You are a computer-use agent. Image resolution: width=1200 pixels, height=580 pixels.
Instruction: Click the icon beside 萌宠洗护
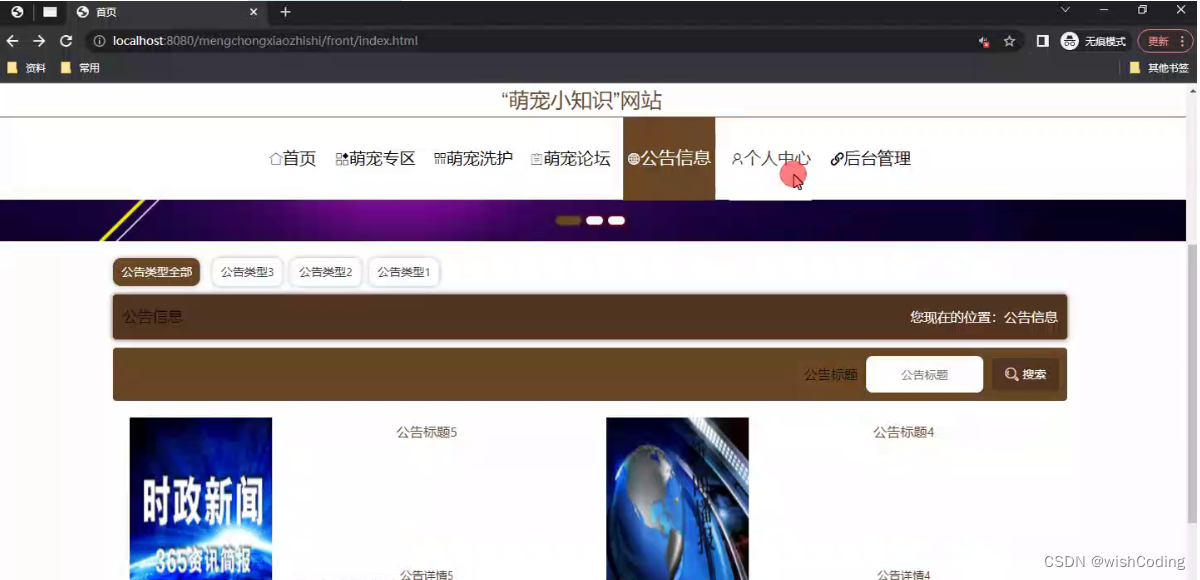pos(439,158)
